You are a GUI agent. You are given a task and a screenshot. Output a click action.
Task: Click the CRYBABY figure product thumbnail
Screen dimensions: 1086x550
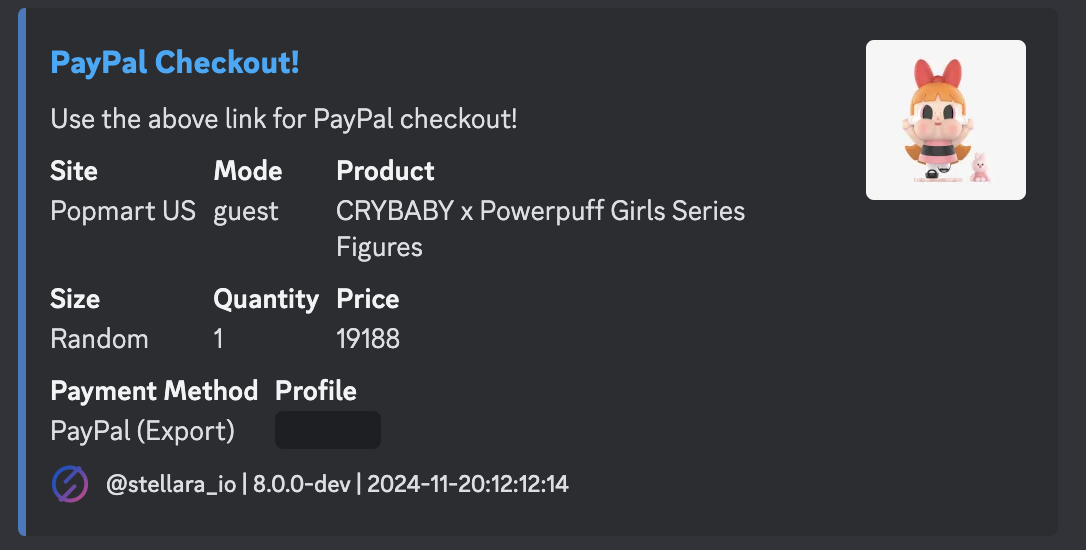click(945, 120)
